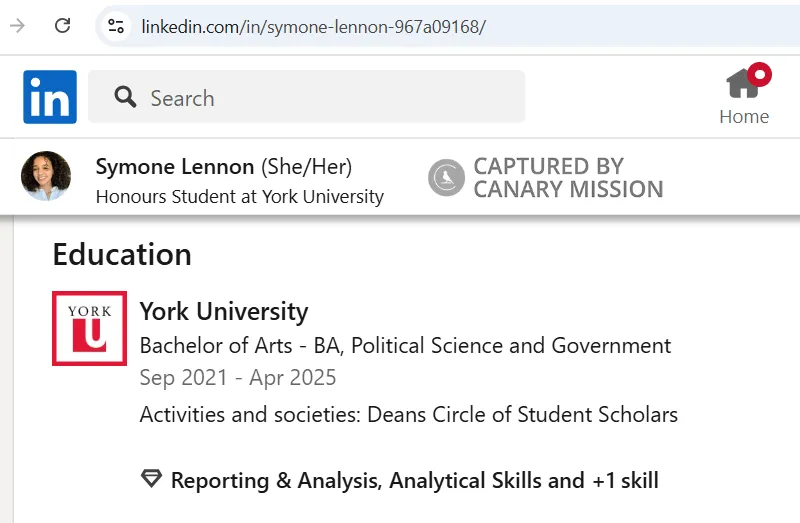Open the York University education entry
Screen dimensions: 800x523
224,311
